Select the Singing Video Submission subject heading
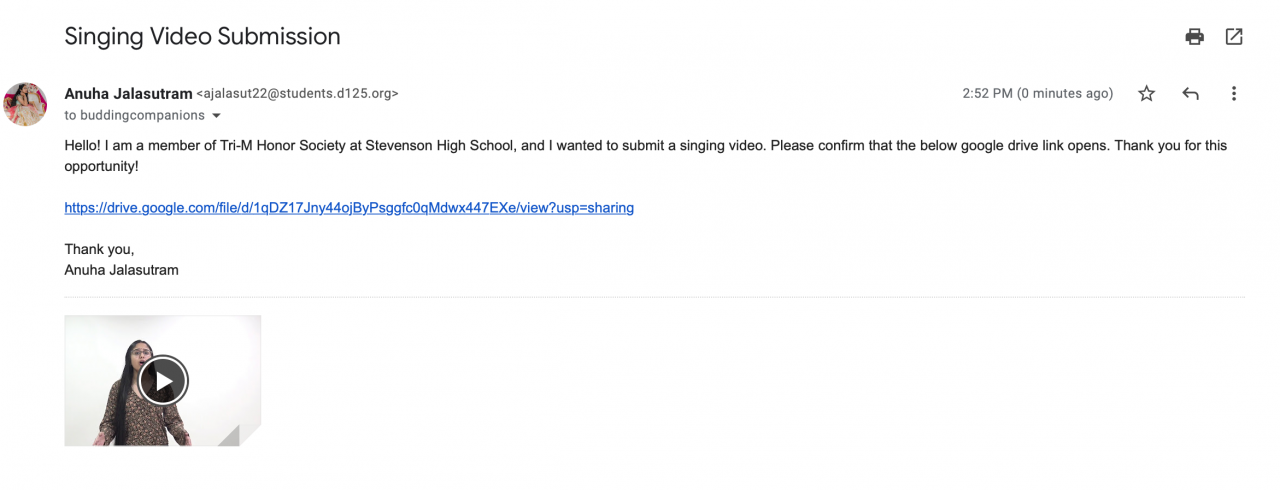The width and height of the screenshot is (1280, 490). (202, 37)
